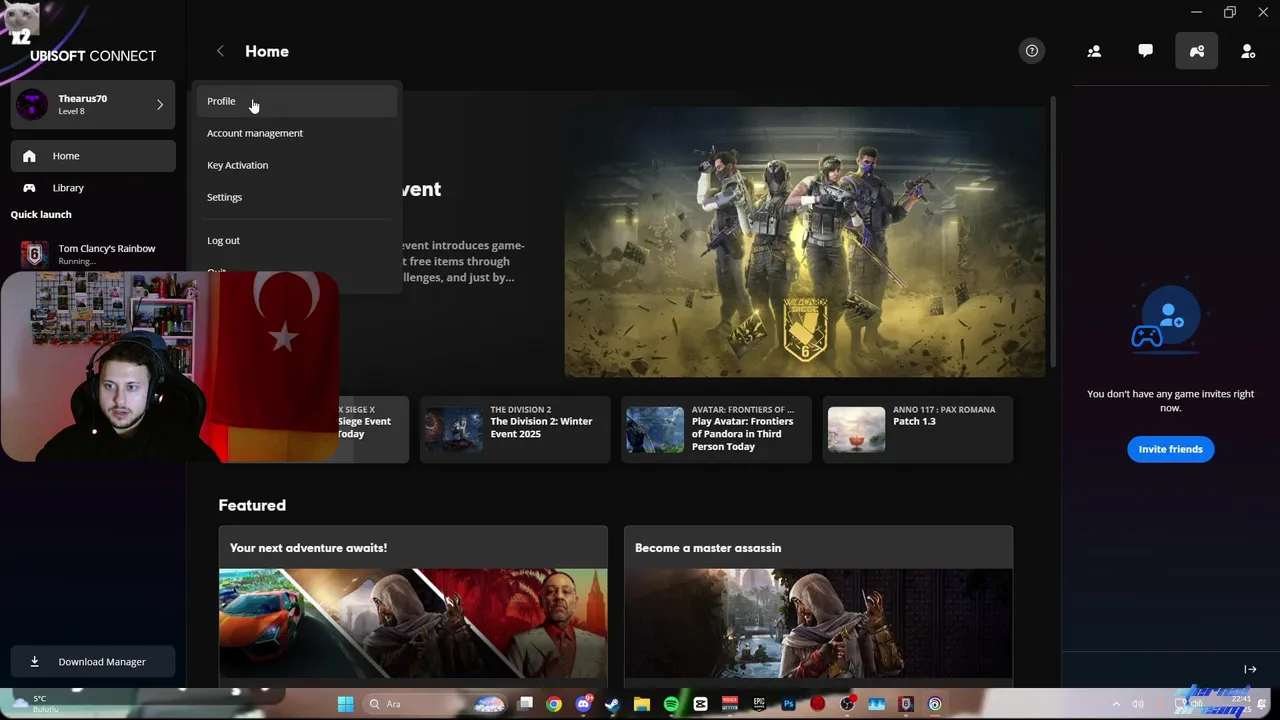
Task: Click the Library controller icon
Action: coord(29,188)
